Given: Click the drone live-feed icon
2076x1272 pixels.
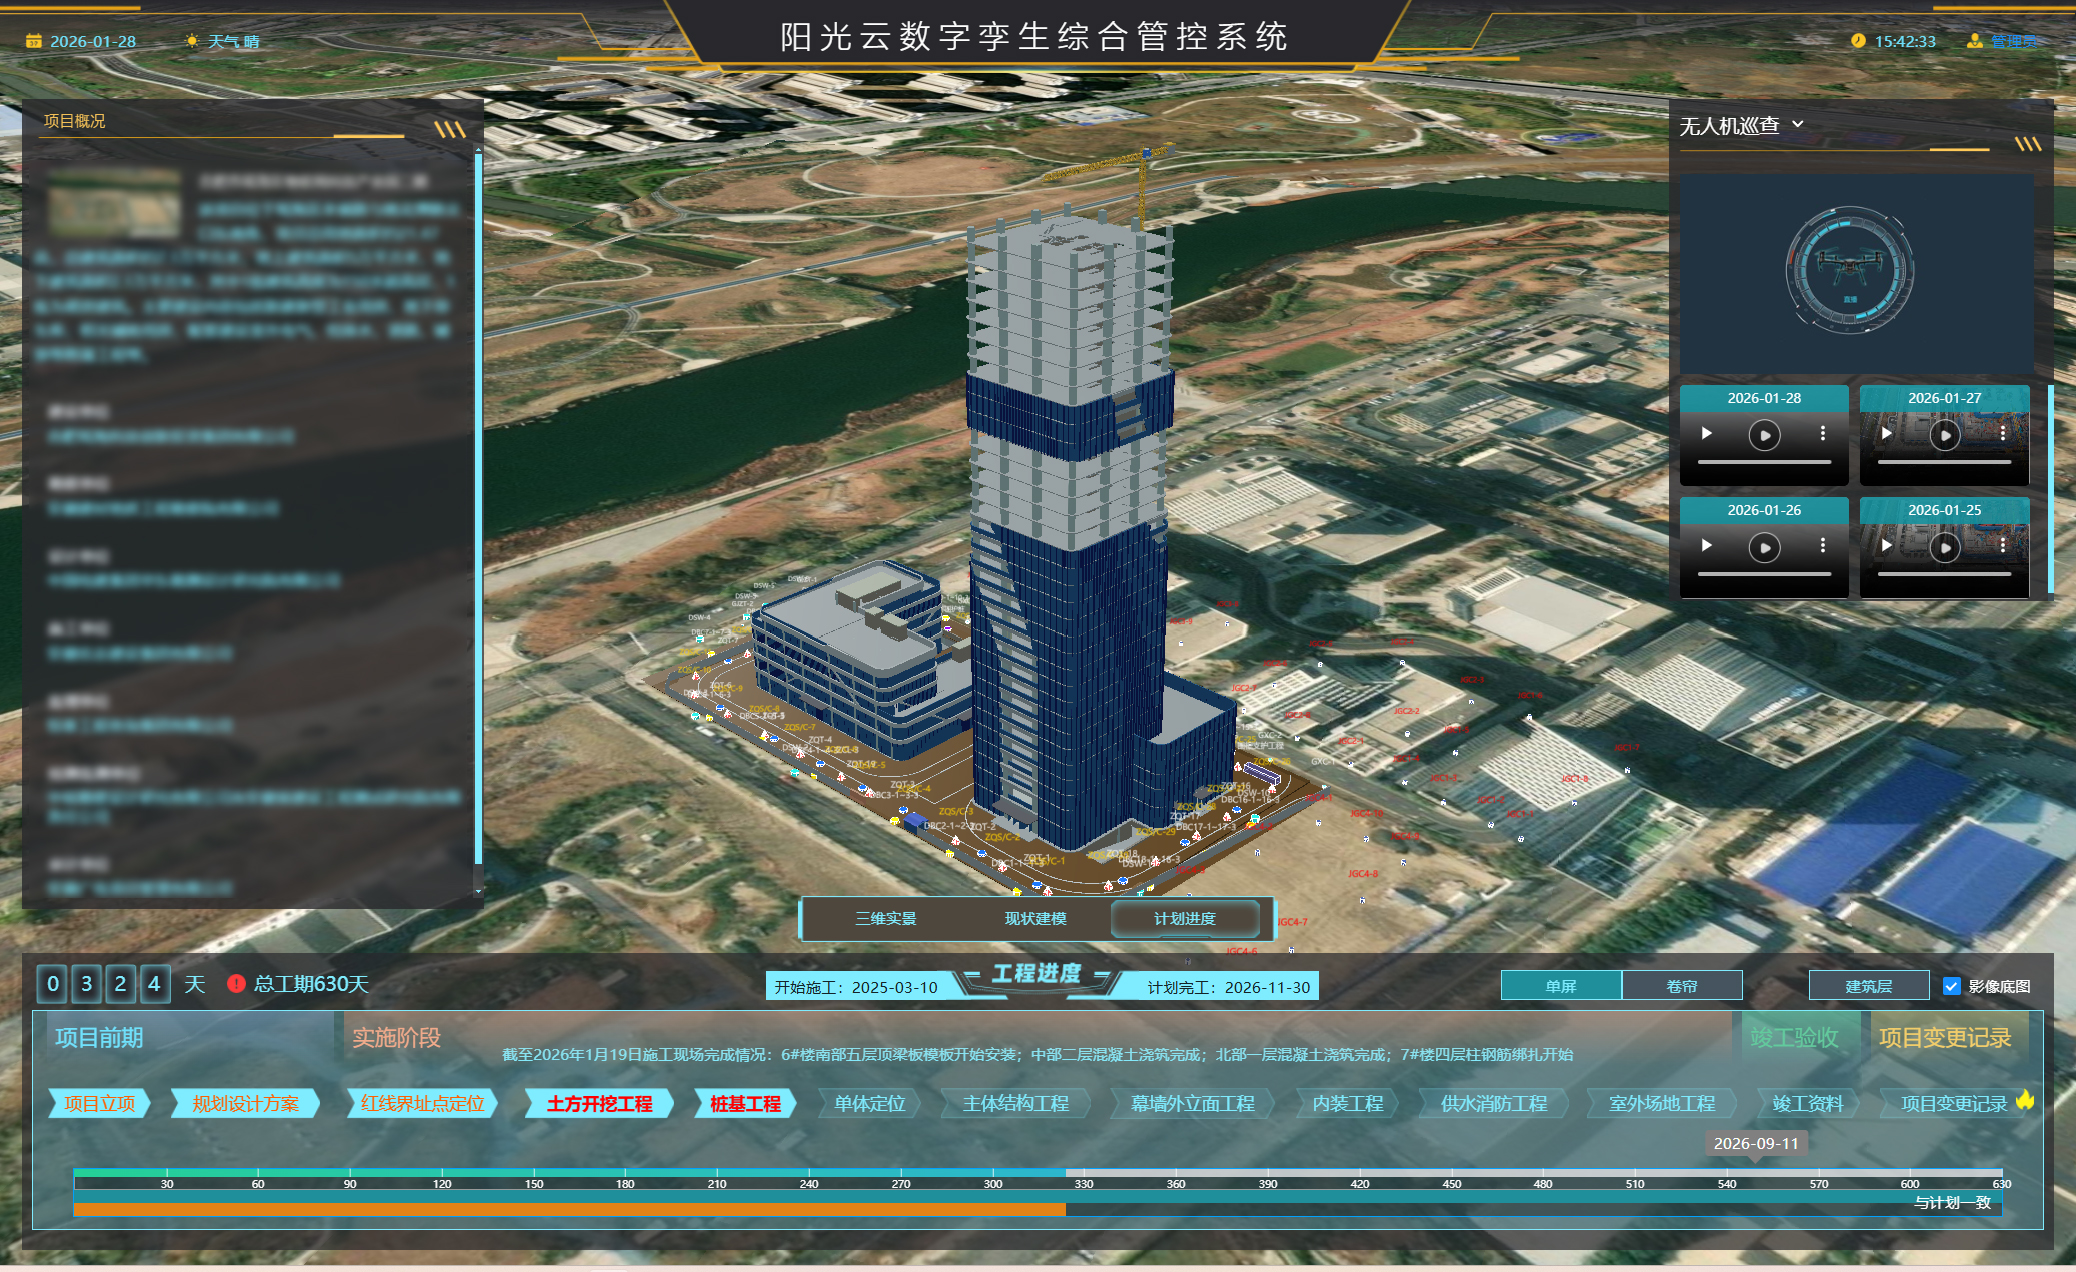Looking at the screenshot, I should (1849, 268).
